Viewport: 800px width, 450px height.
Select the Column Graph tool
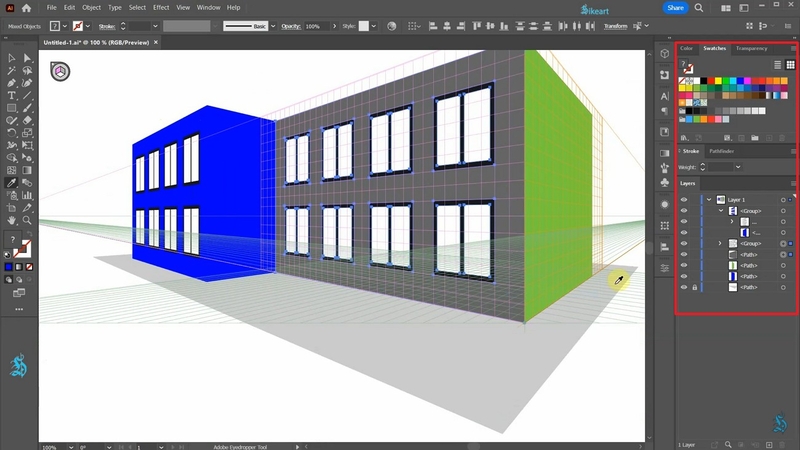[x=27, y=195]
